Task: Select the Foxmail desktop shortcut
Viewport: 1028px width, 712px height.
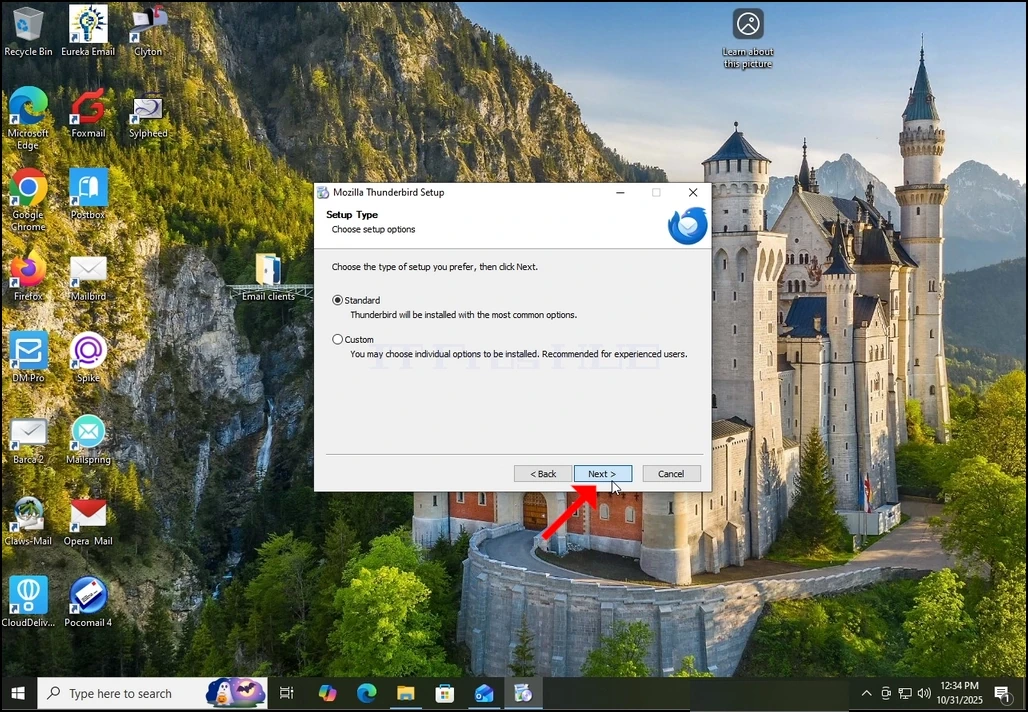Action: (88, 113)
